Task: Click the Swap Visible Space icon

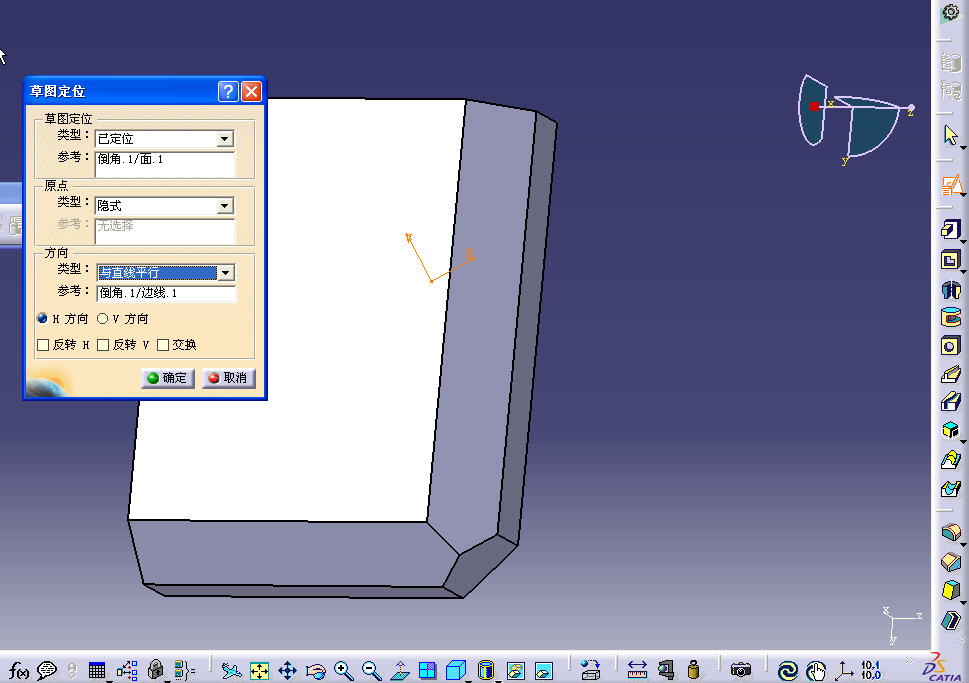Action: click(x=544, y=670)
